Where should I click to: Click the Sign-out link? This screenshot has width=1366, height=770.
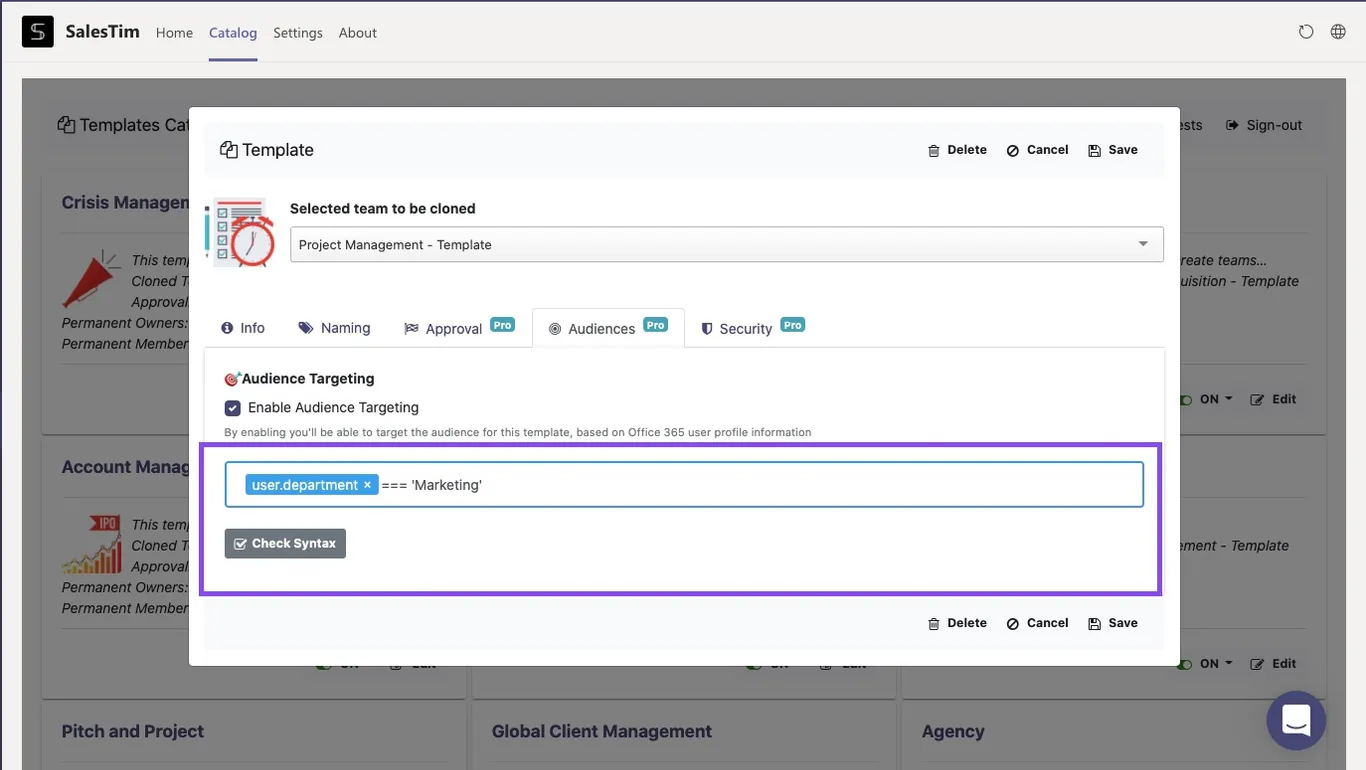point(1264,125)
